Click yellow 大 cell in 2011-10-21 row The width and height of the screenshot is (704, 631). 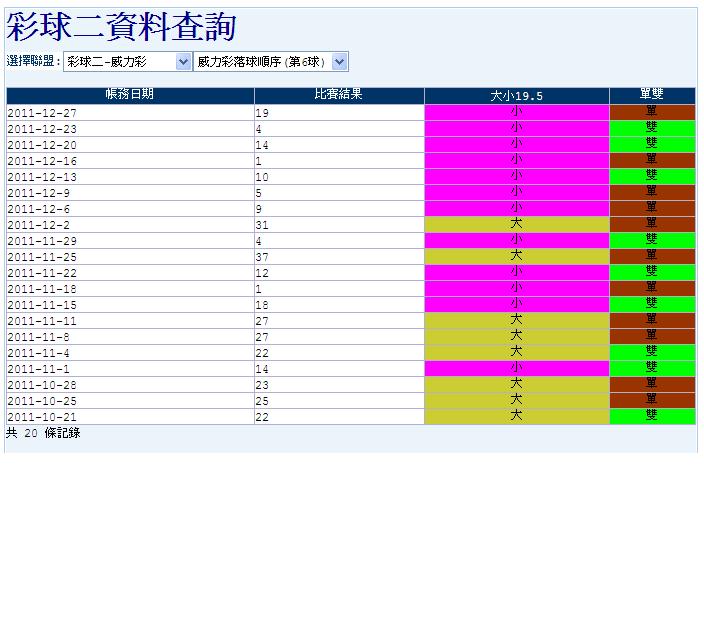tap(517, 417)
